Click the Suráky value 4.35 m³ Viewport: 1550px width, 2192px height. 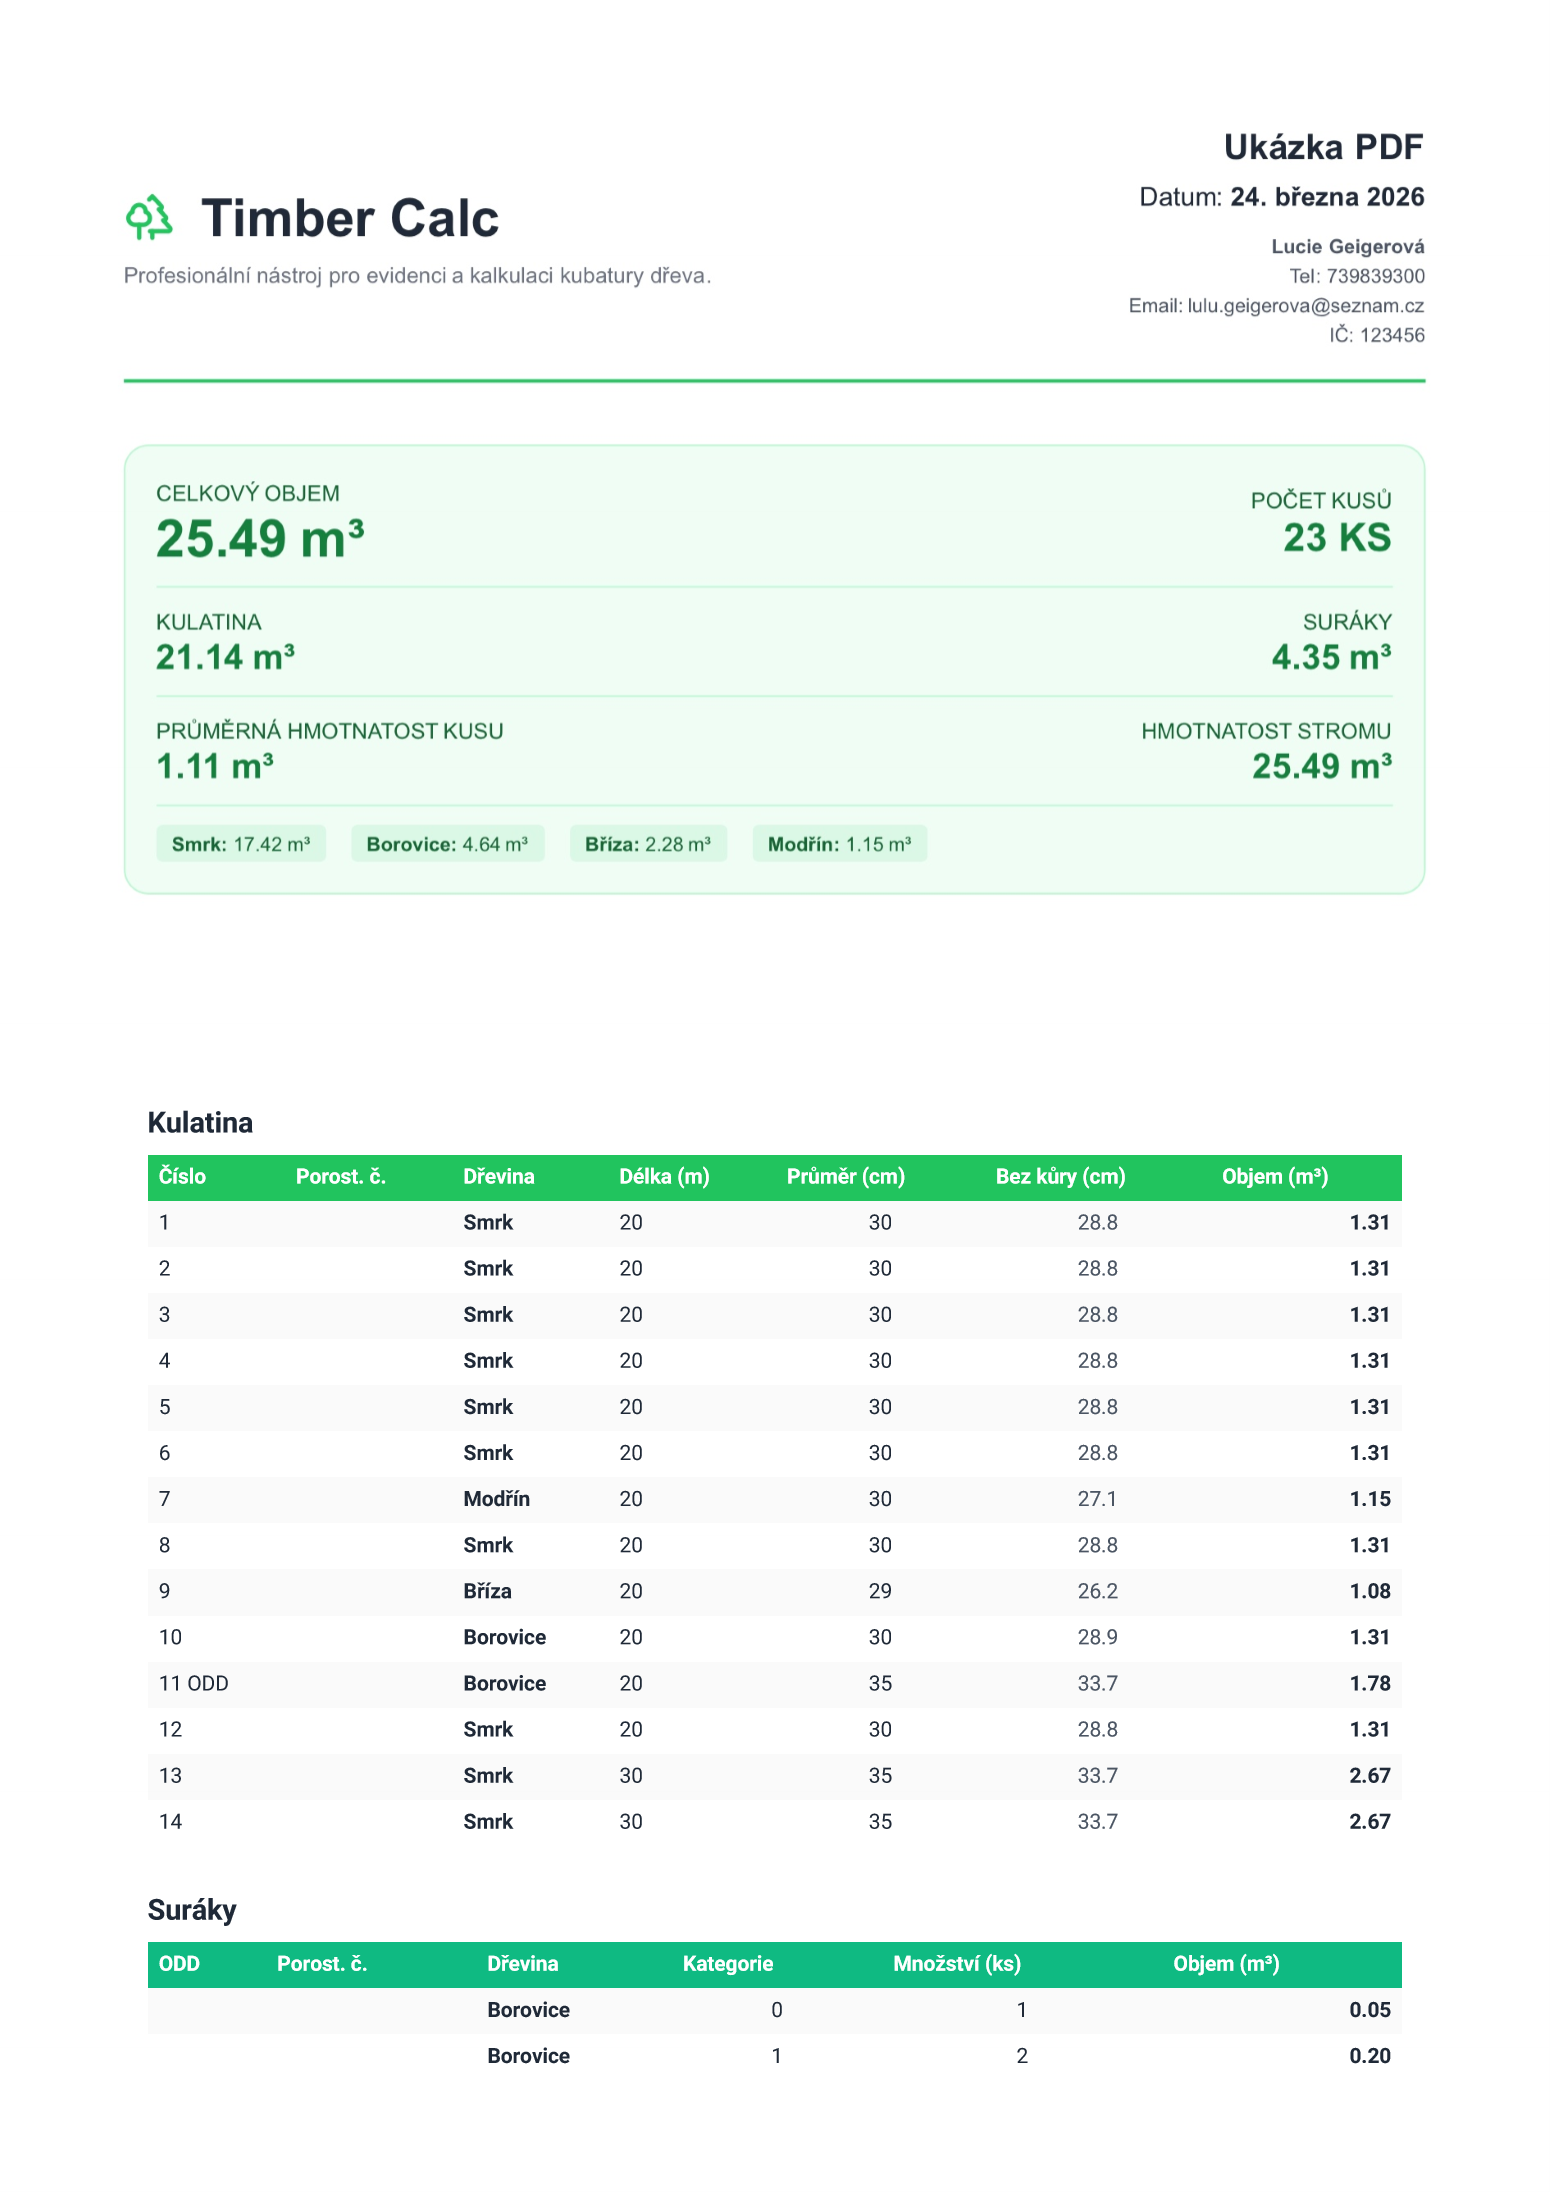click(x=1331, y=657)
